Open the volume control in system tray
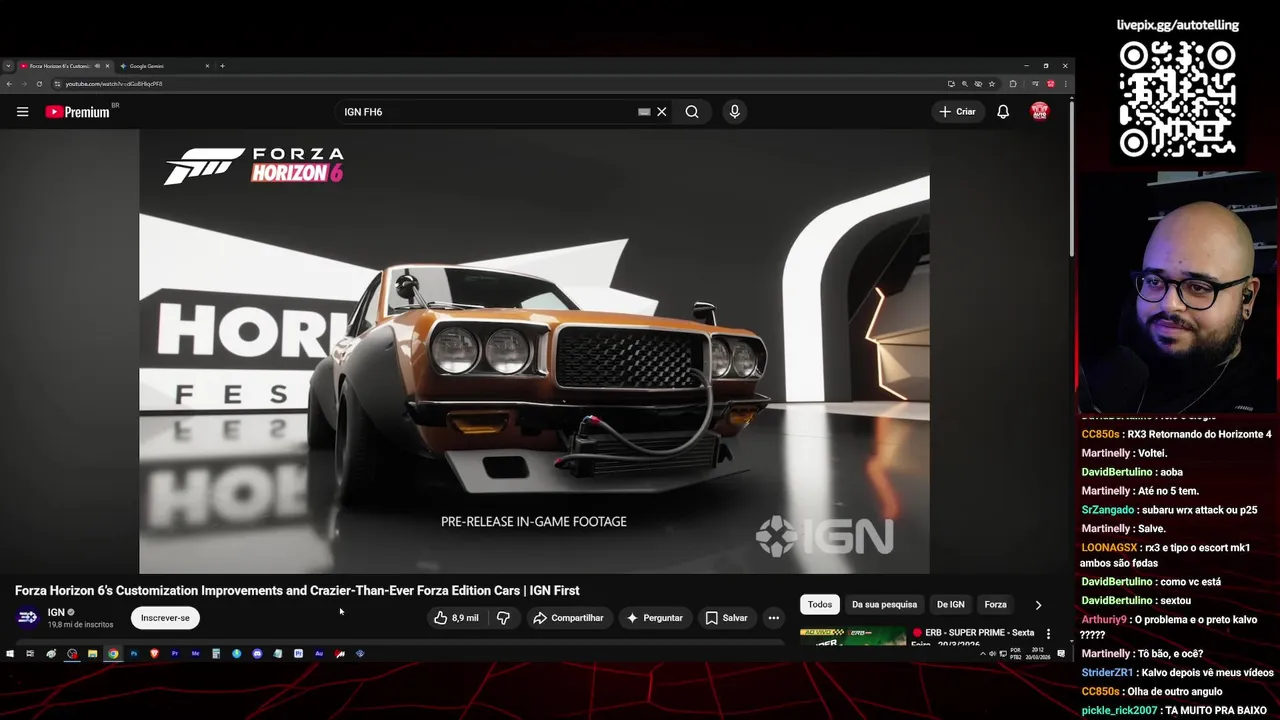 [x=993, y=654]
